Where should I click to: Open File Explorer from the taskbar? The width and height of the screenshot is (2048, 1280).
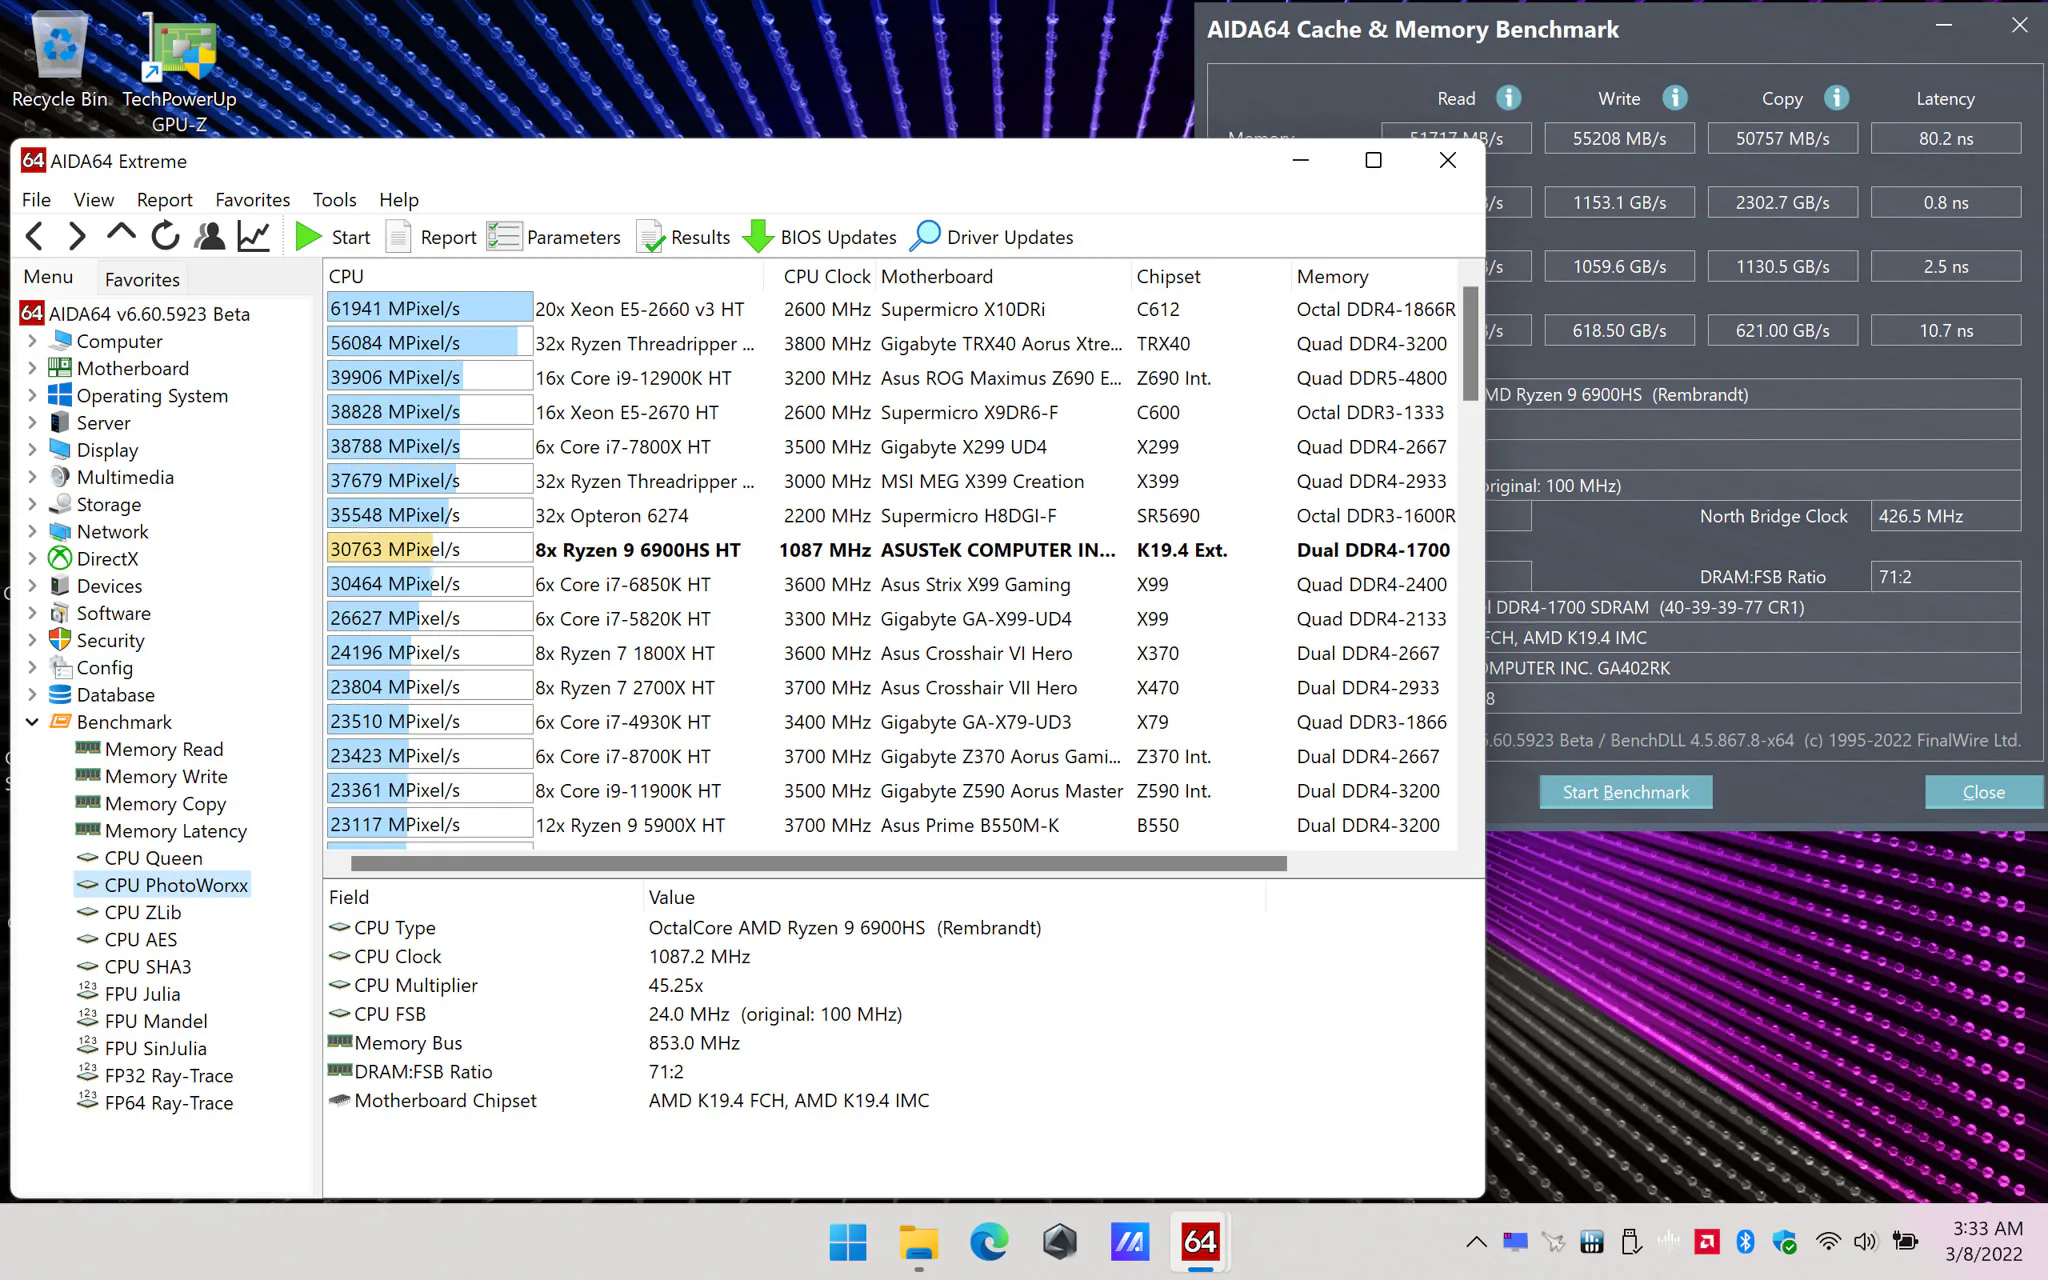click(x=918, y=1242)
